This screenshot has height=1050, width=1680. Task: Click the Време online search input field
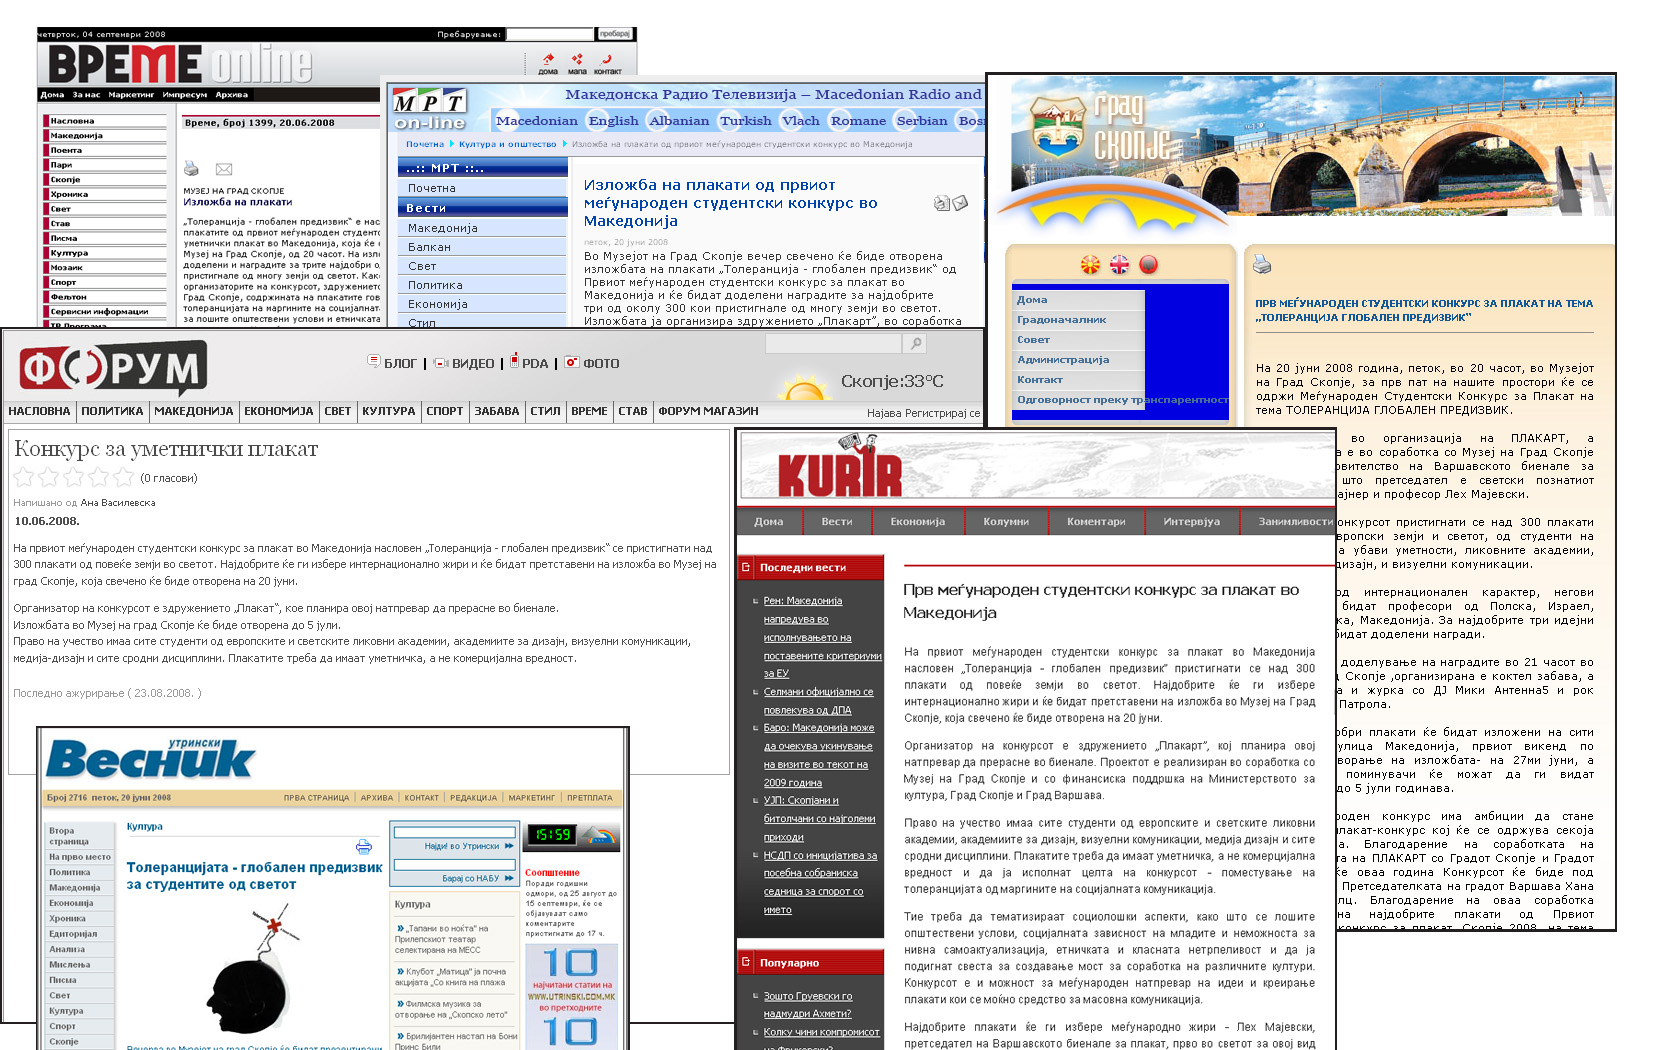coord(549,34)
